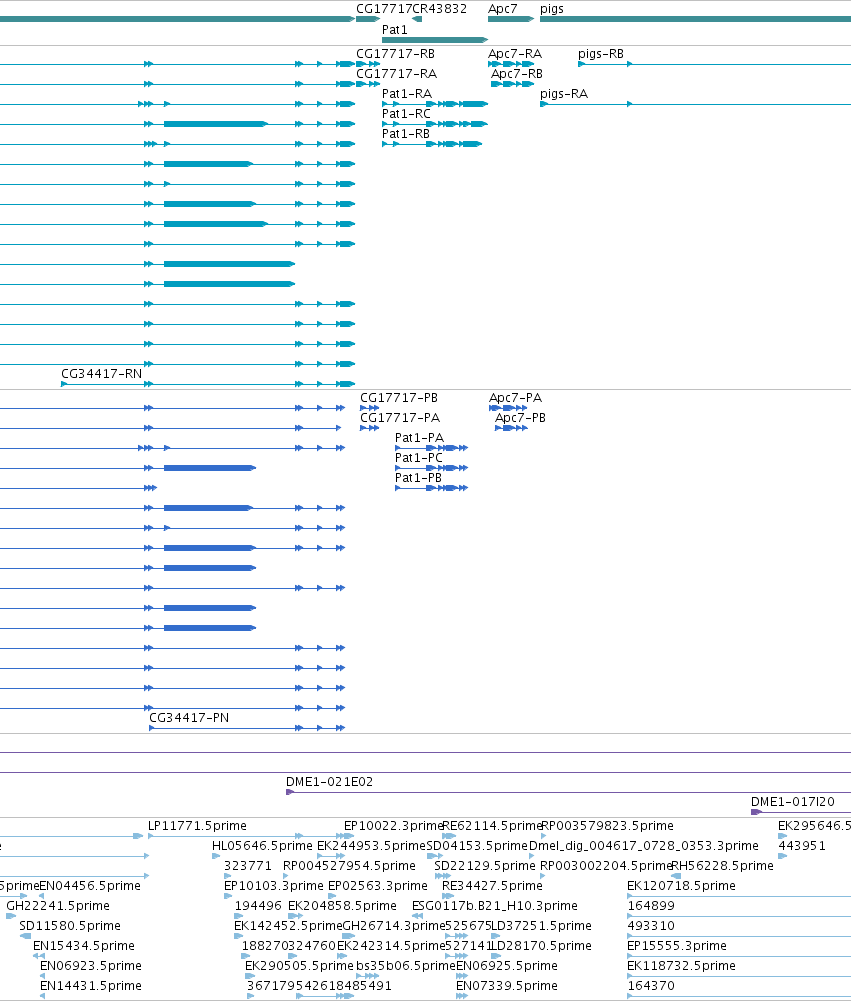Click the CG17717-PA protein label

[x=400, y=418]
